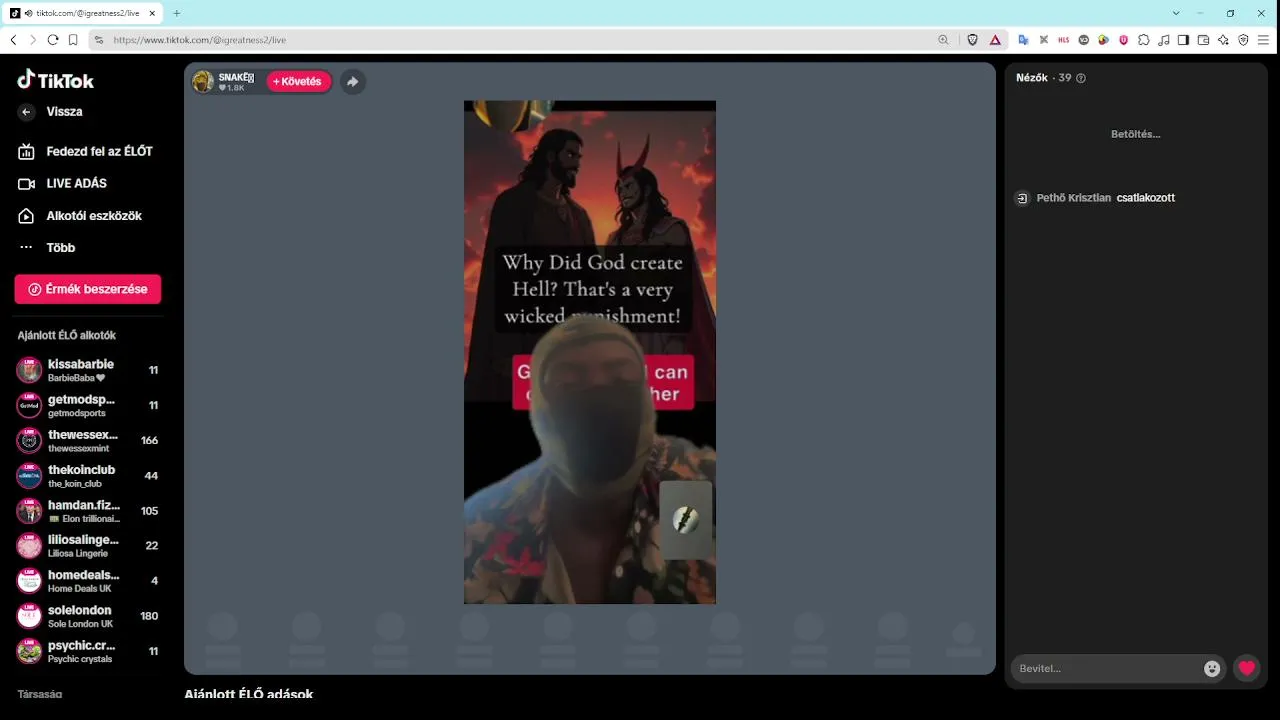Open the emoji picker in chat
Image resolution: width=1280 pixels, height=720 pixels.
tap(1212, 668)
